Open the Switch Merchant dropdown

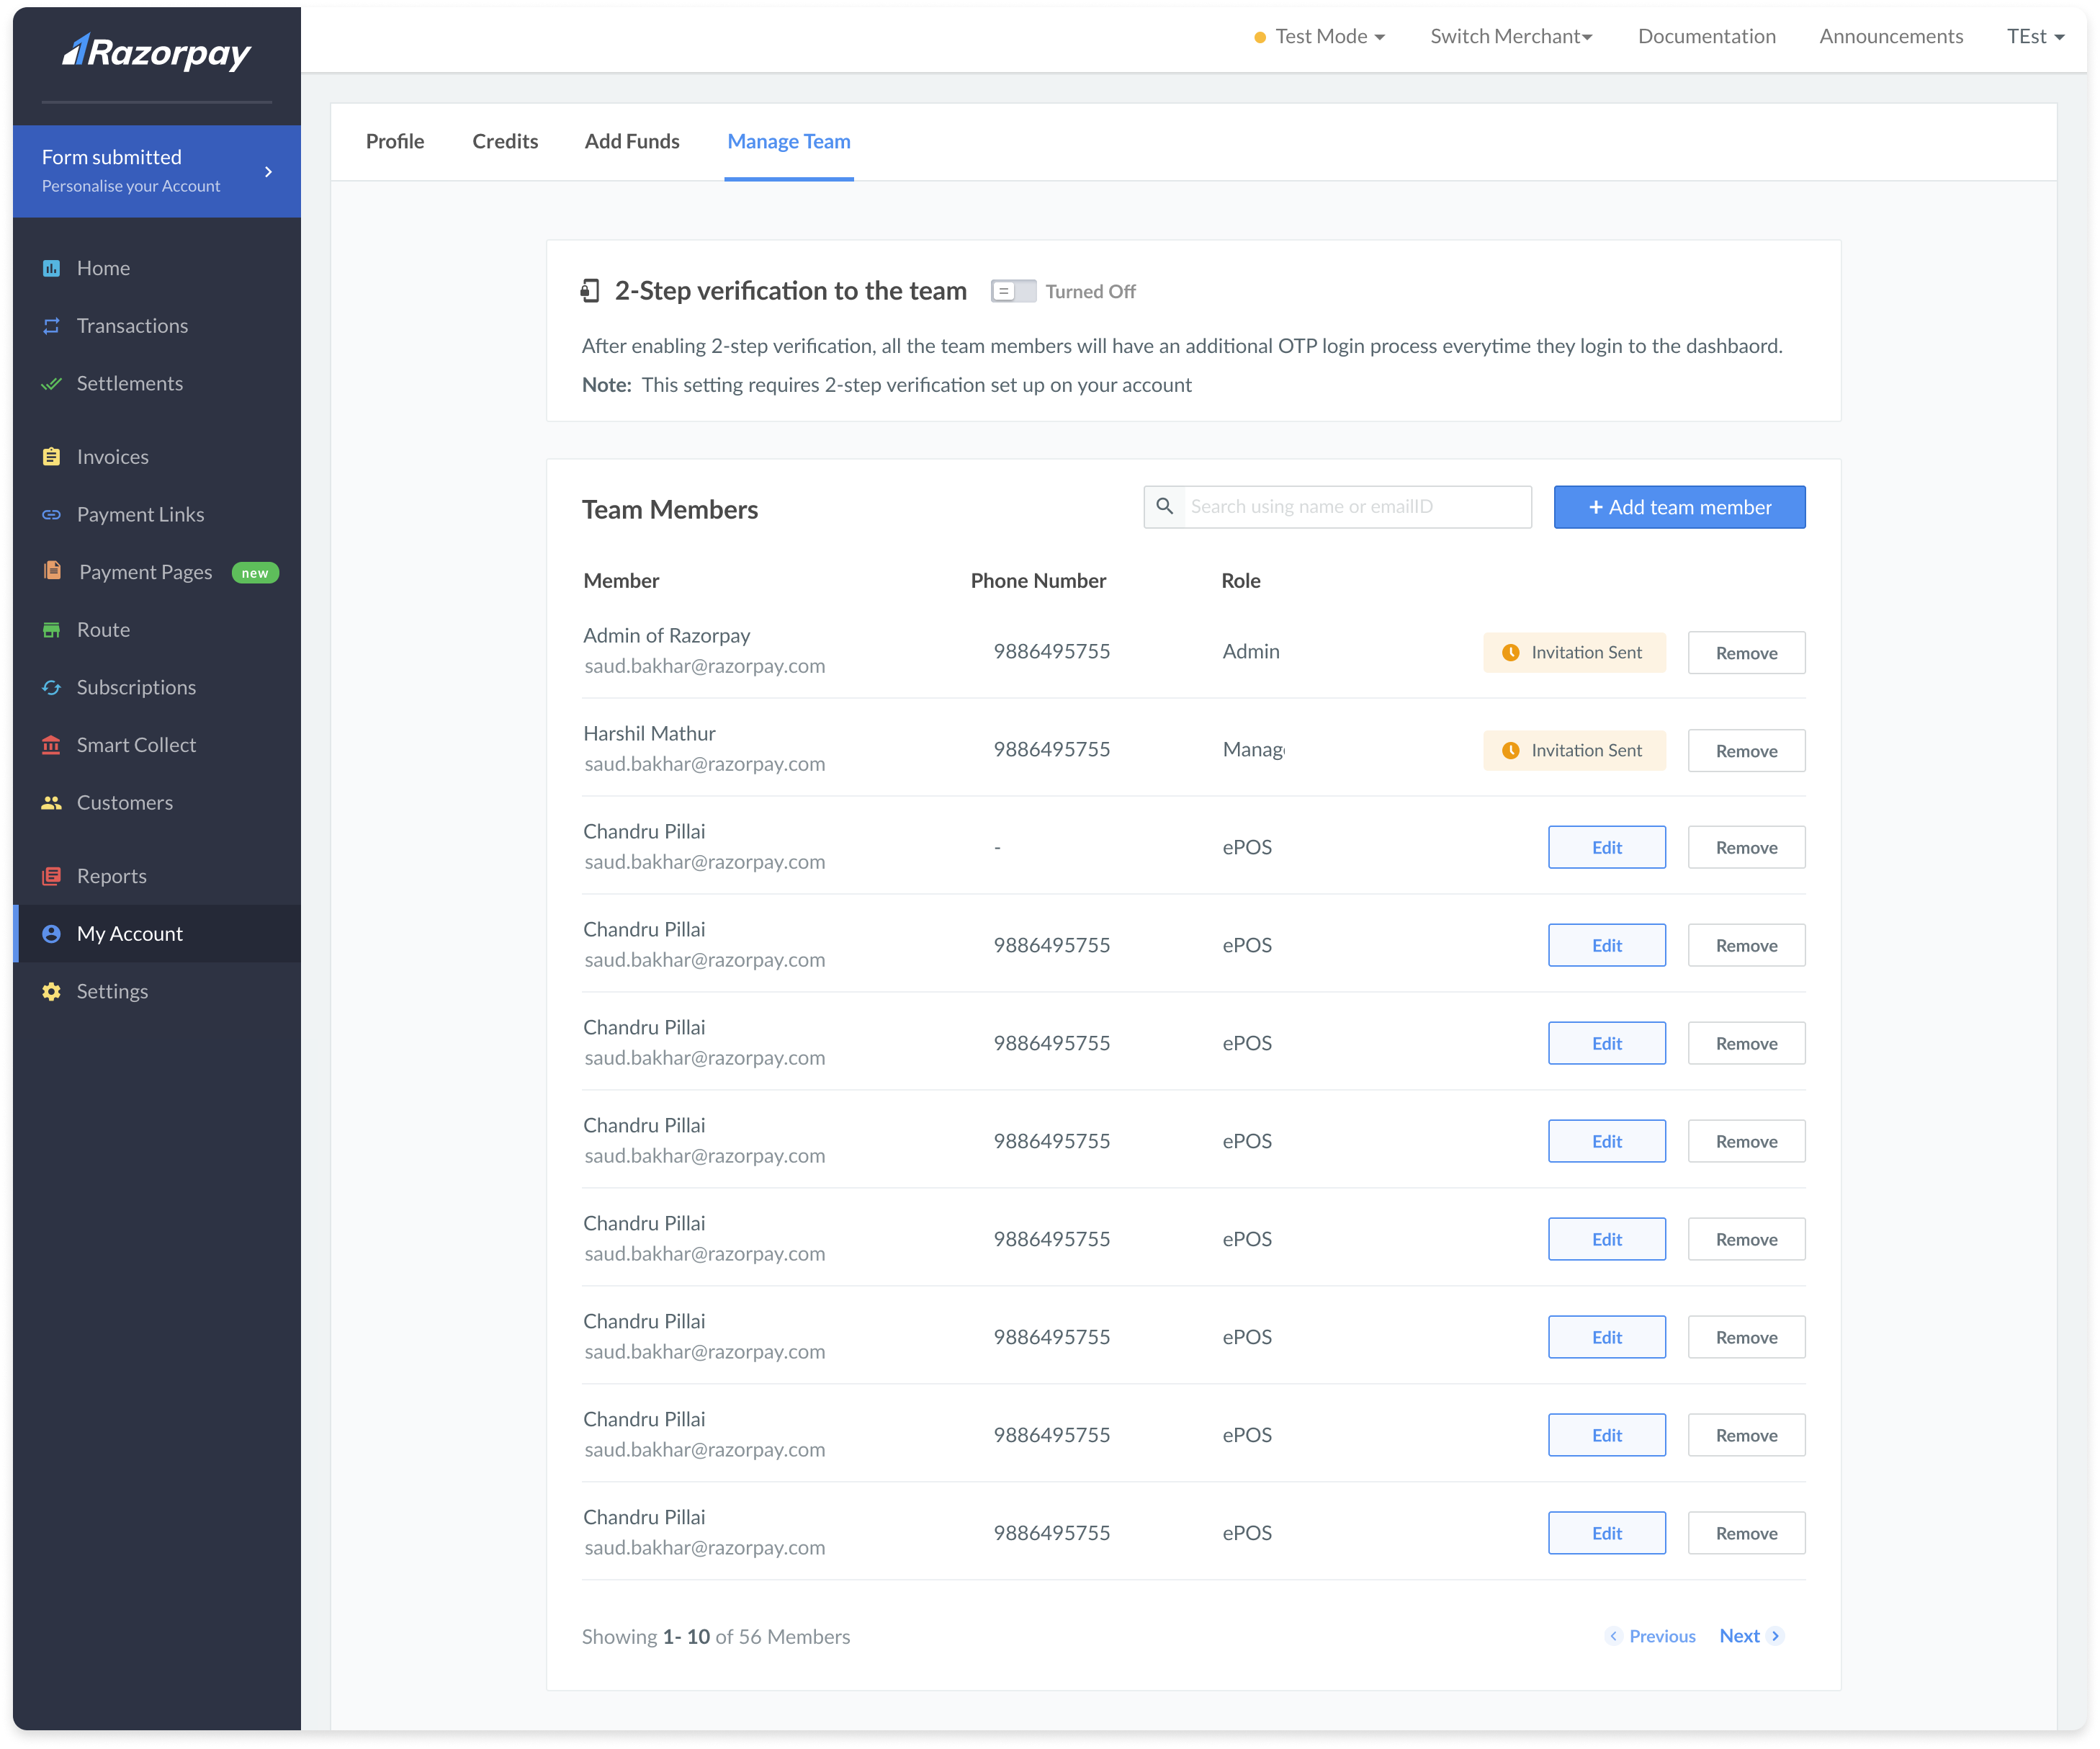(1511, 37)
